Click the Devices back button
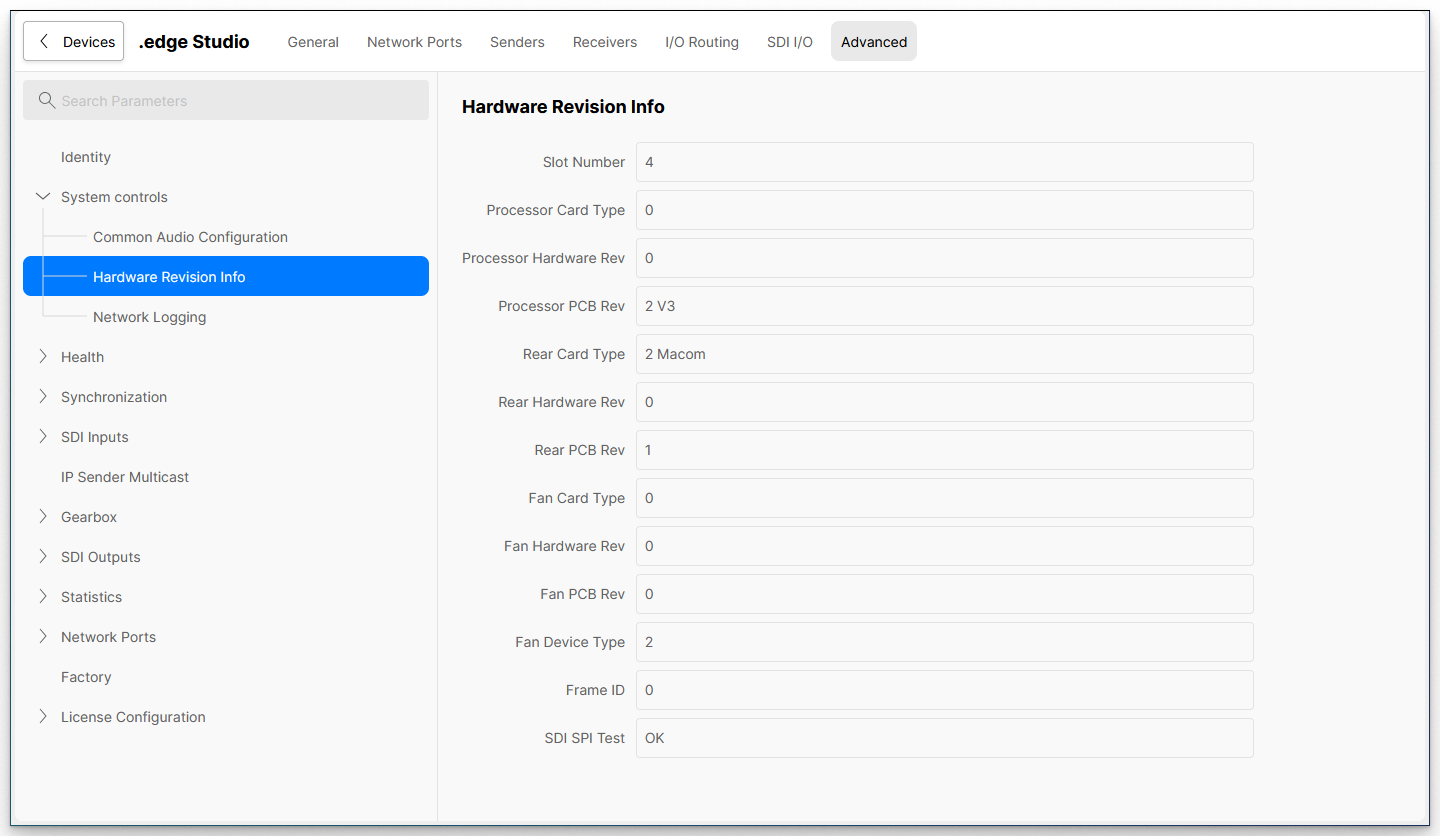The height and width of the screenshot is (836, 1440). point(74,42)
